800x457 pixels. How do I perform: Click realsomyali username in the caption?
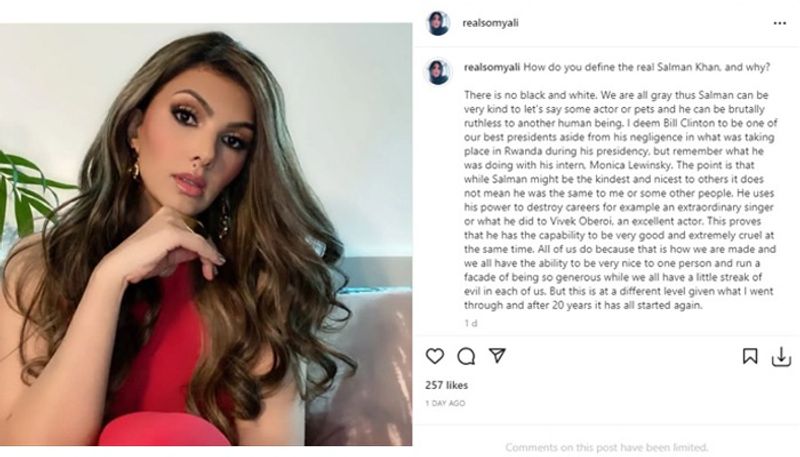[x=492, y=67]
